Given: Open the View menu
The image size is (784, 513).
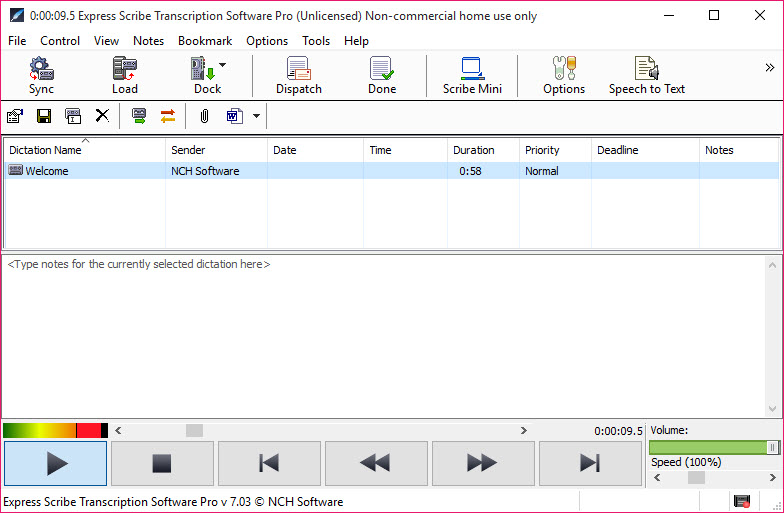Looking at the screenshot, I should (106, 41).
